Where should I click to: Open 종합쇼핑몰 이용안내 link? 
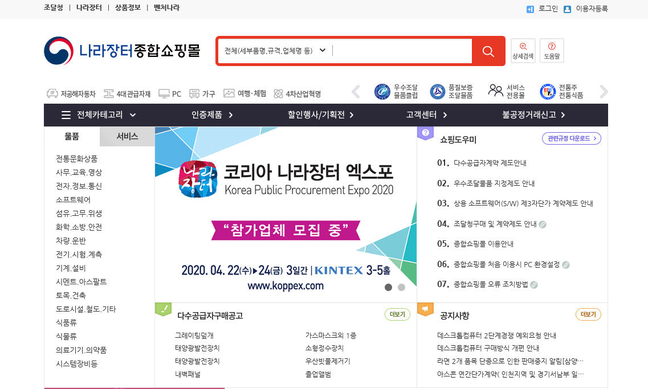[484, 244]
